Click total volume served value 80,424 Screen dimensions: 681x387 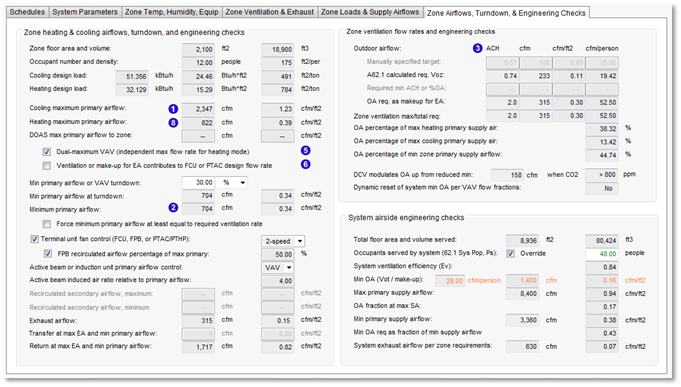click(x=602, y=241)
